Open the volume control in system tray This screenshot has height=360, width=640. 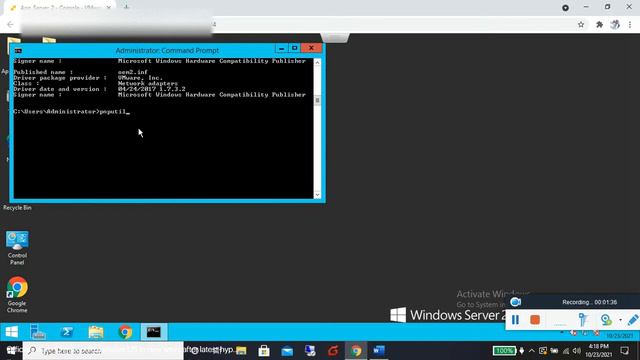click(577, 351)
